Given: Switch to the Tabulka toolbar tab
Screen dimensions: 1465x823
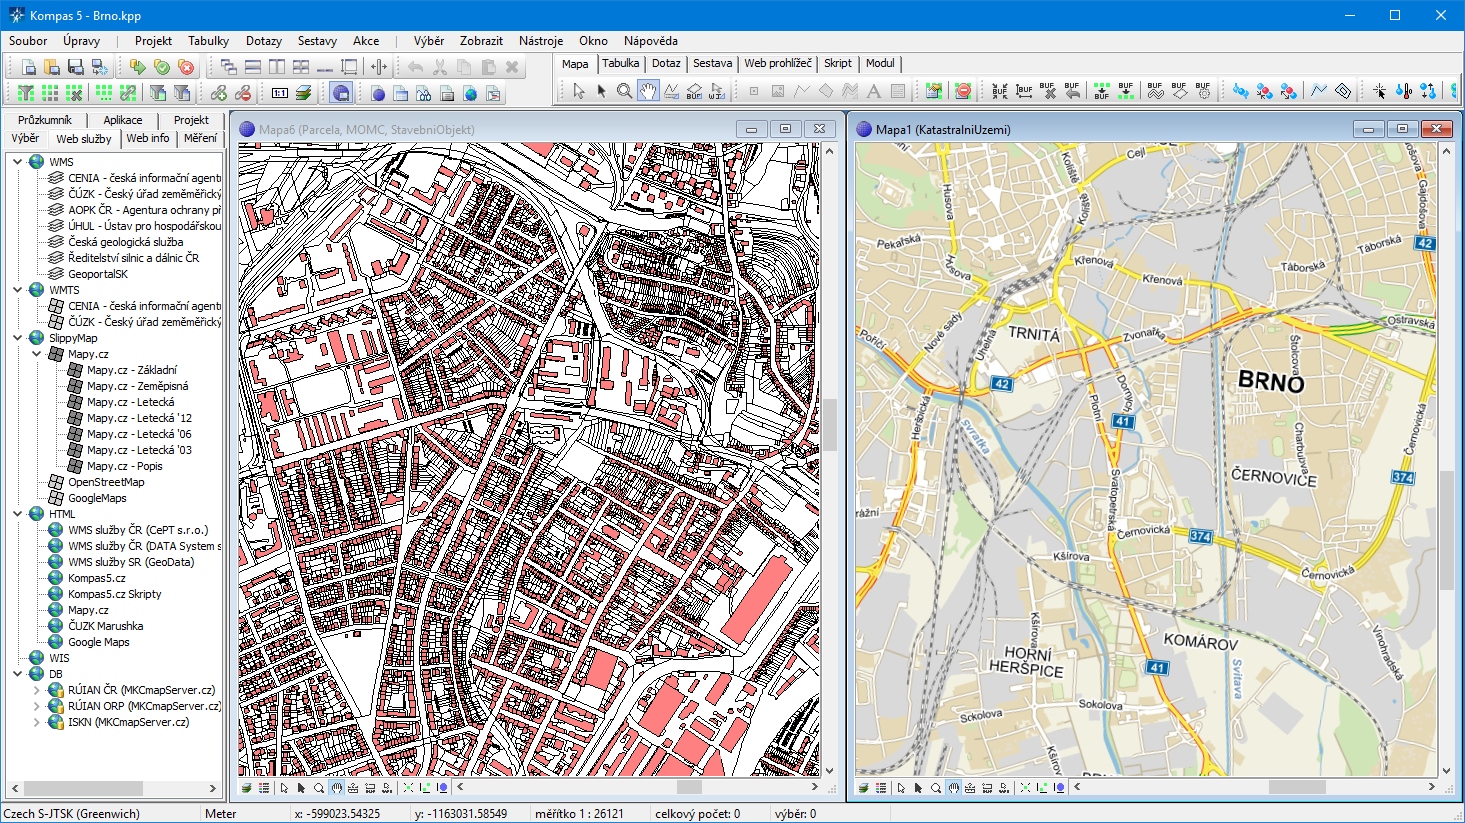Looking at the screenshot, I should point(620,63).
